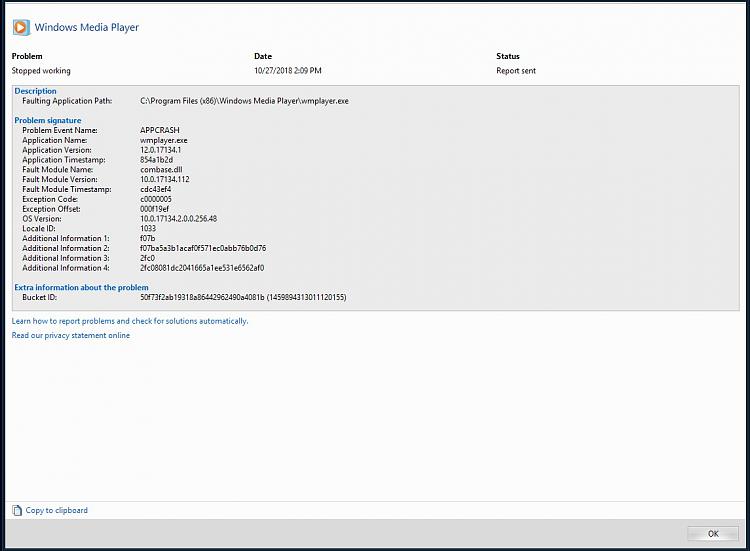Click Additional Information 2 hash value
This screenshot has height=551, width=750.
click(203, 248)
